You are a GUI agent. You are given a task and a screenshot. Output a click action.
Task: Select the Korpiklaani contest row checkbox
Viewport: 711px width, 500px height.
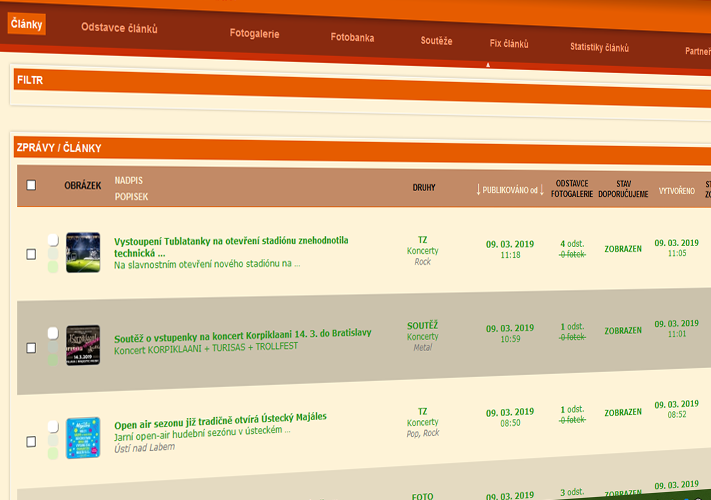coord(31,348)
